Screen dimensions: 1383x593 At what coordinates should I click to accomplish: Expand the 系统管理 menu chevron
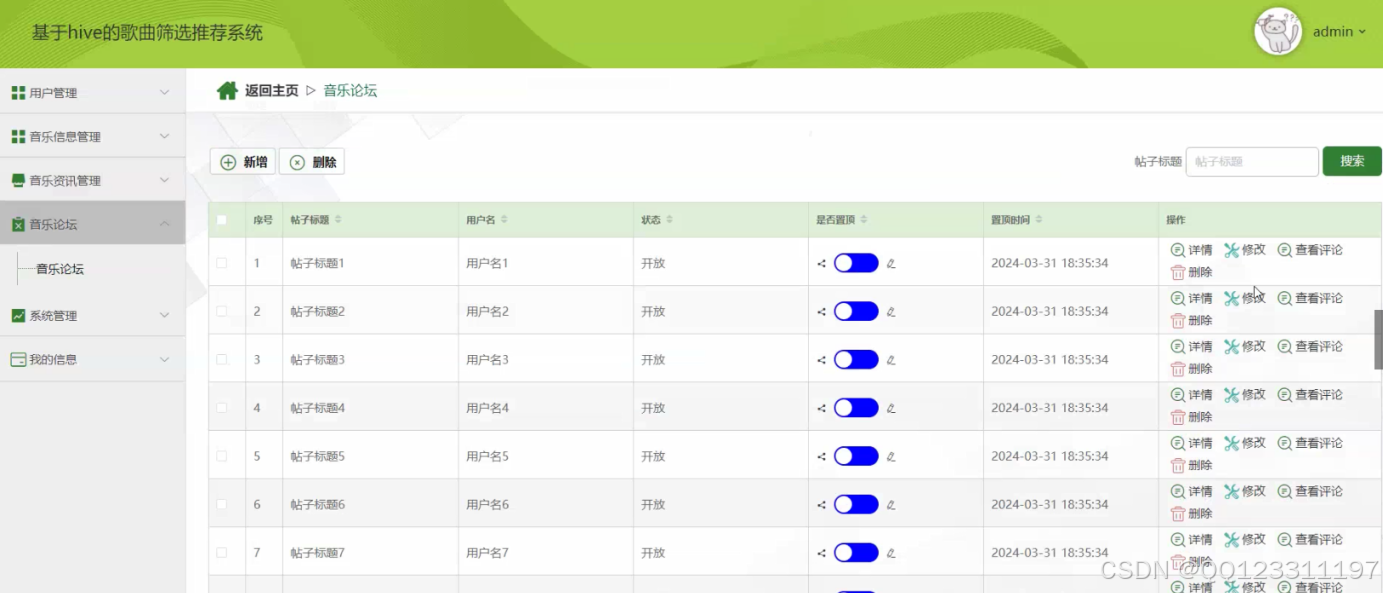[x=165, y=315]
